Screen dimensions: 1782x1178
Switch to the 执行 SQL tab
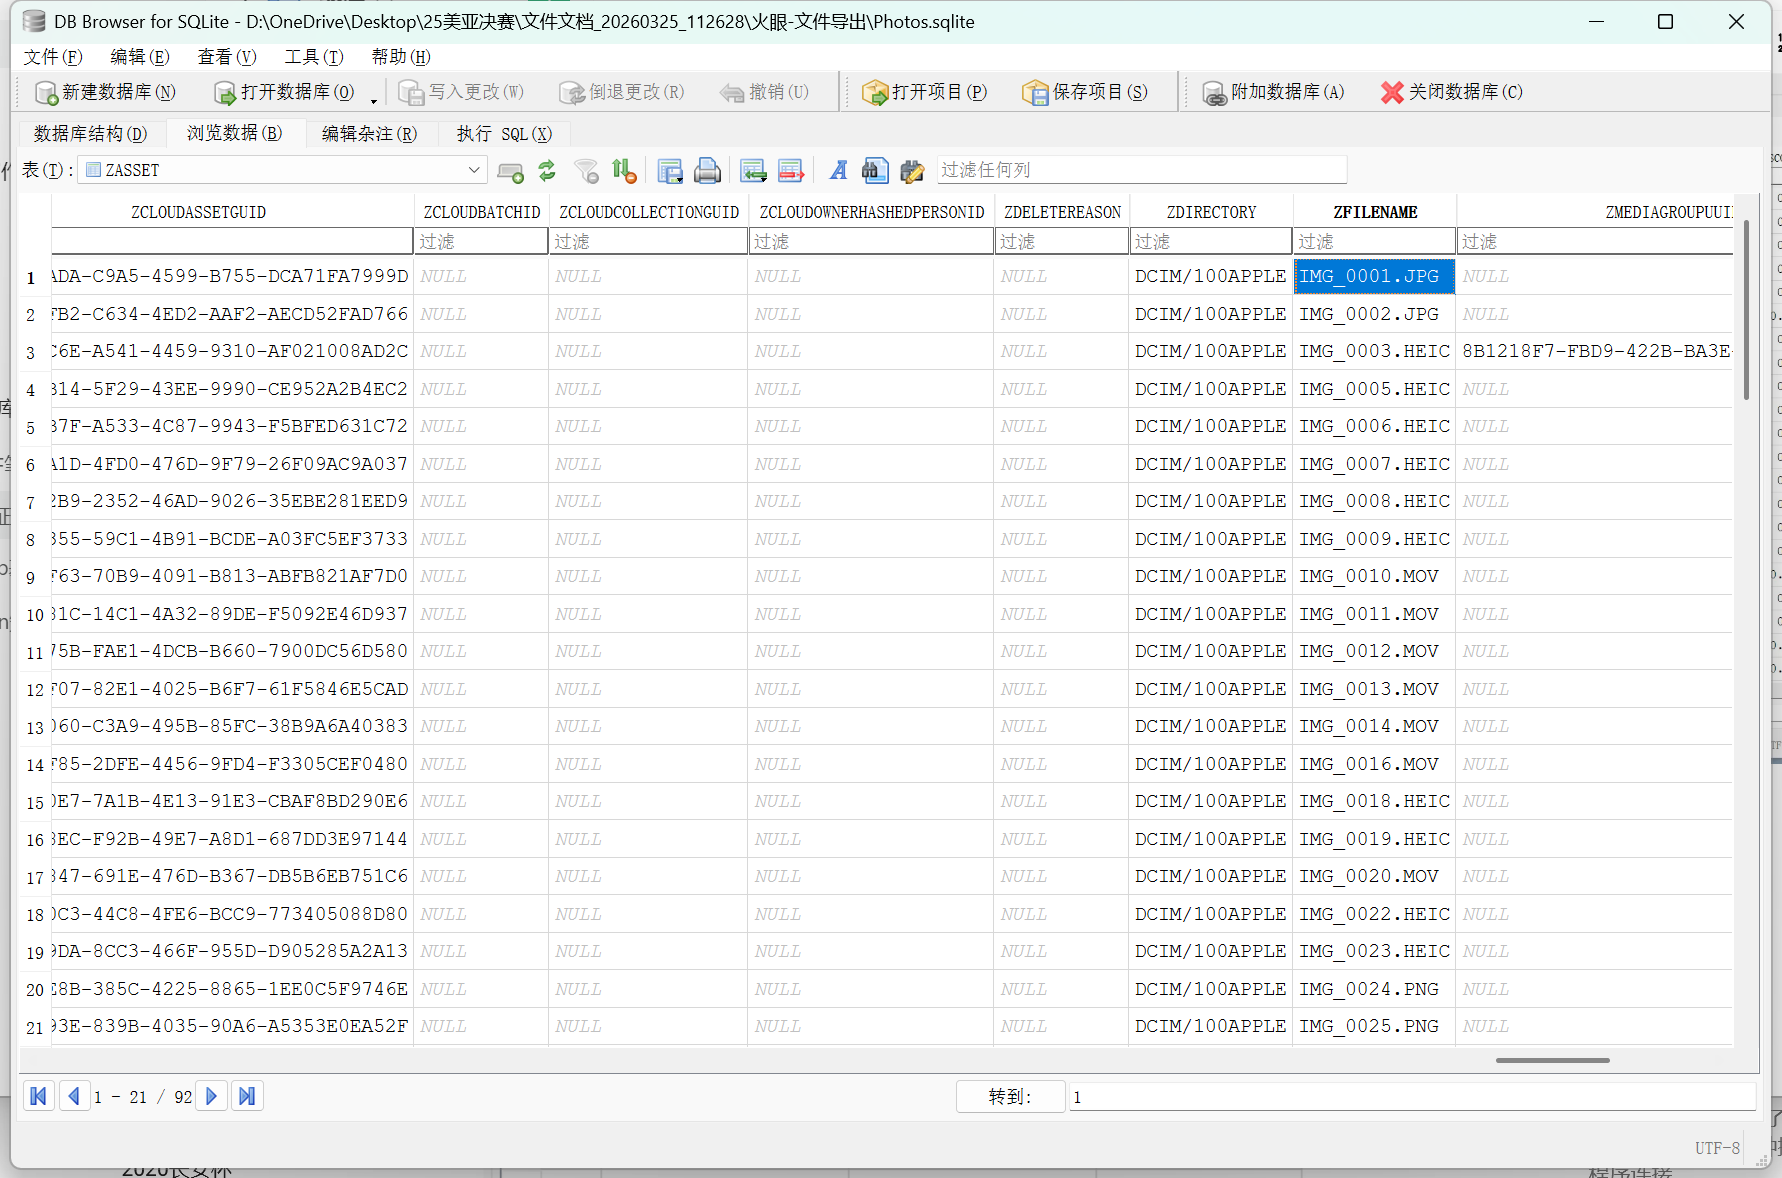pyautogui.click(x=504, y=134)
